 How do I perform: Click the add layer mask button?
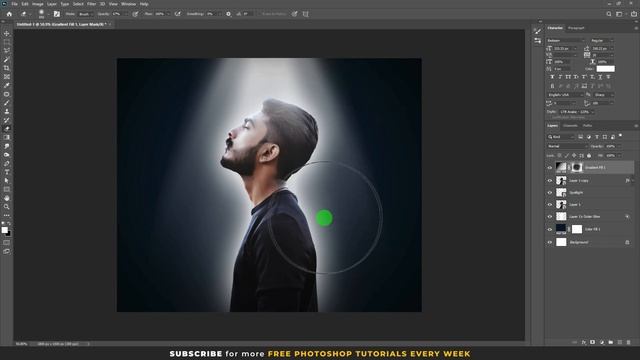593,342
